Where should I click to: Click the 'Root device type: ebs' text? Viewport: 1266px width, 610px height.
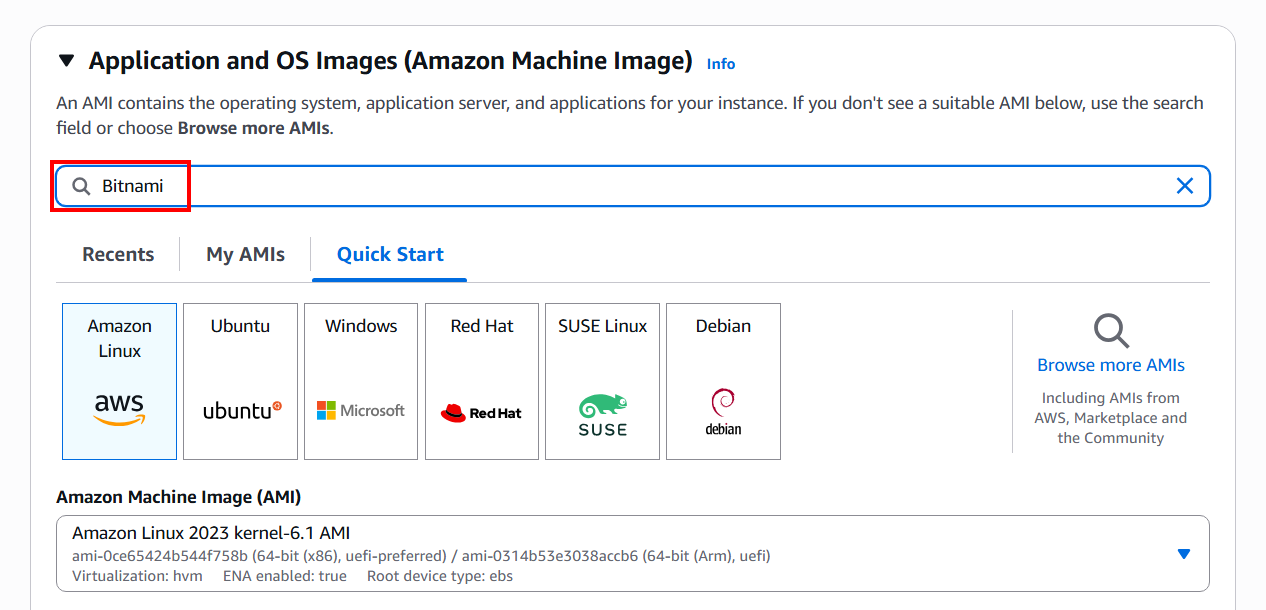point(440,576)
